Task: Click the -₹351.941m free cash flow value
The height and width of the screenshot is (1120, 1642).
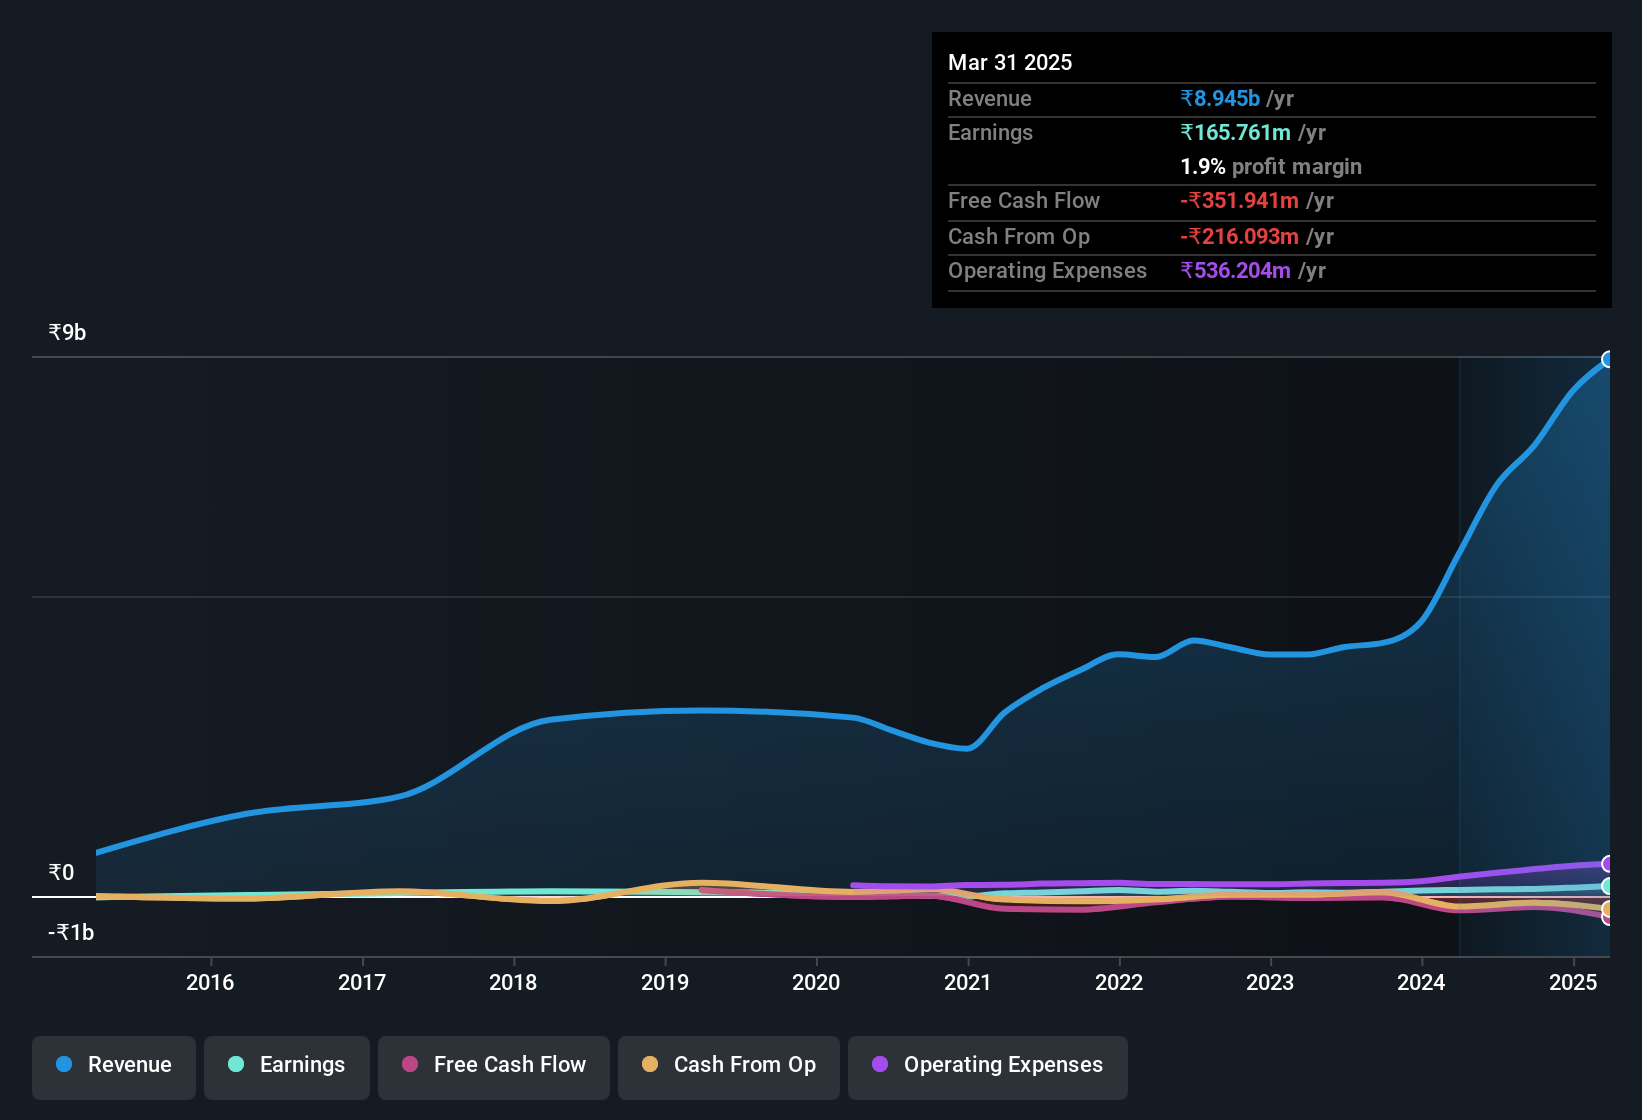Action: pyautogui.click(x=1239, y=200)
